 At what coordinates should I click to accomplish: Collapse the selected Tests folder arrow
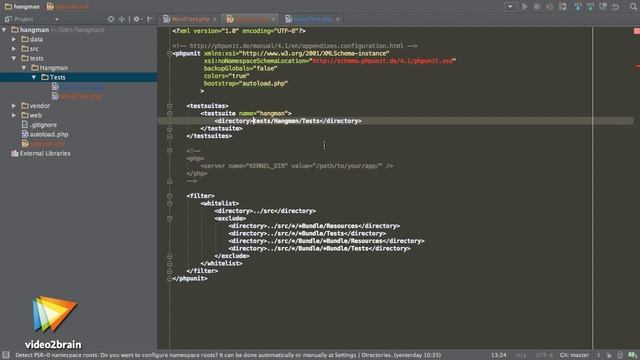[34, 77]
